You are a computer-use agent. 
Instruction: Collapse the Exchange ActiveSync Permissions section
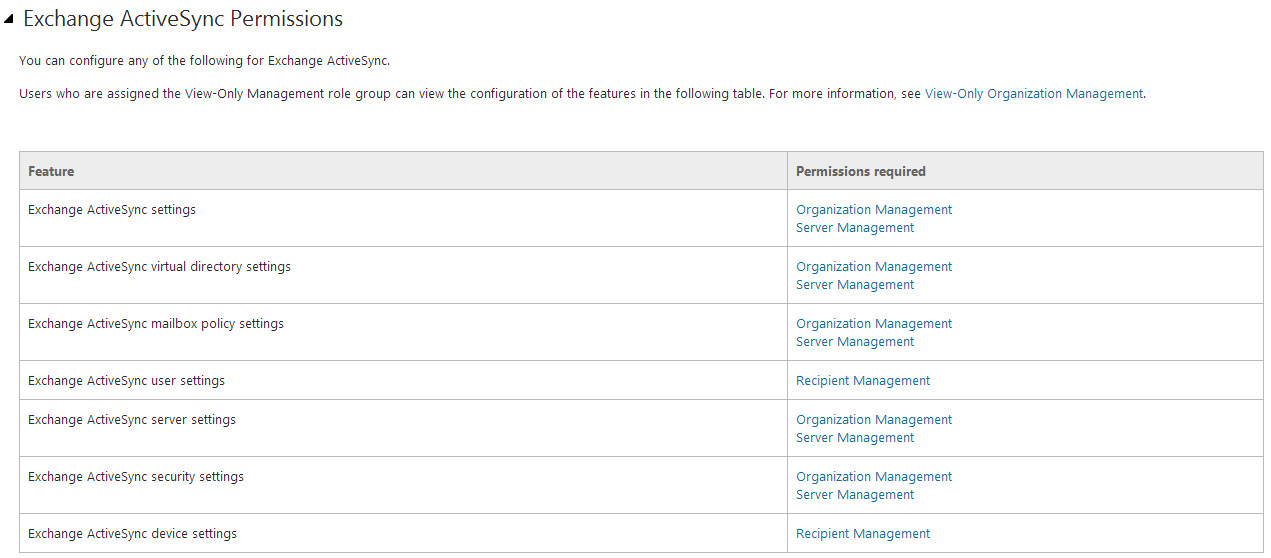pos(9,19)
